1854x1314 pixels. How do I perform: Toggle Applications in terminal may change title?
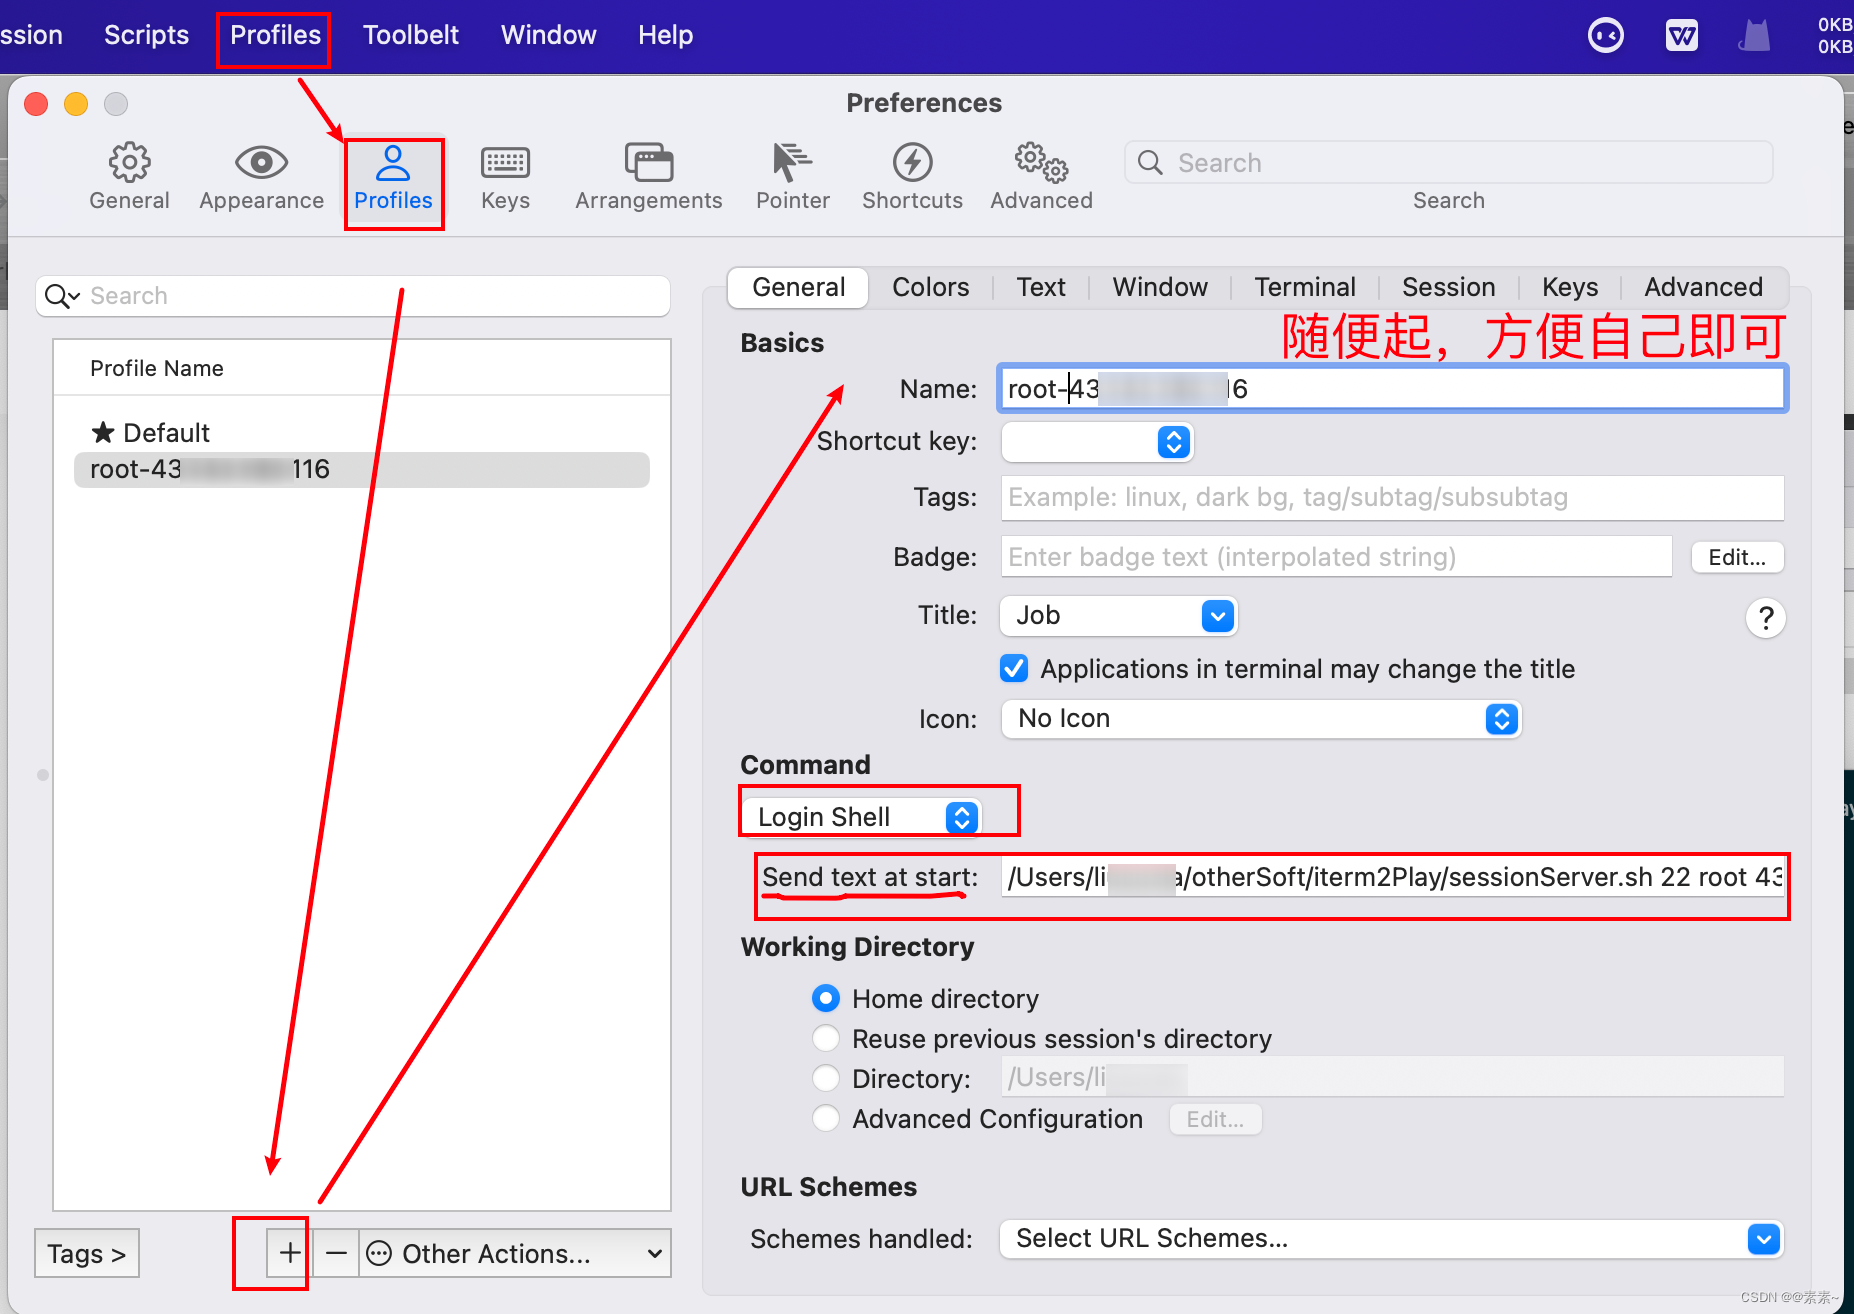[1014, 669]
